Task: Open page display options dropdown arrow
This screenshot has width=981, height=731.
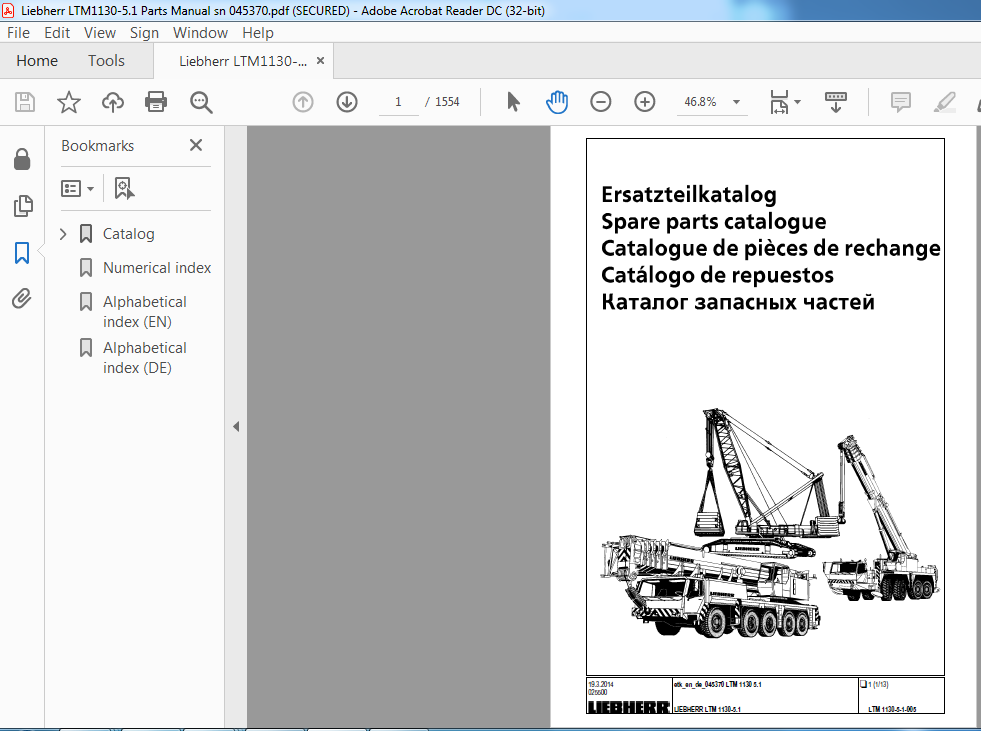Action: pyautogui.click(x=797, y=102)
